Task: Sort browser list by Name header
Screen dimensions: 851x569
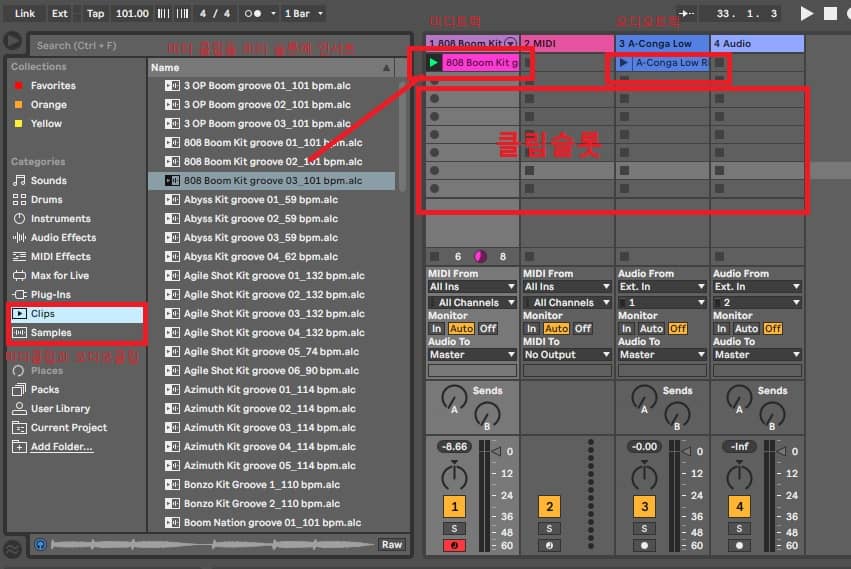Action: pyautogui.click(x=271, y=68)
